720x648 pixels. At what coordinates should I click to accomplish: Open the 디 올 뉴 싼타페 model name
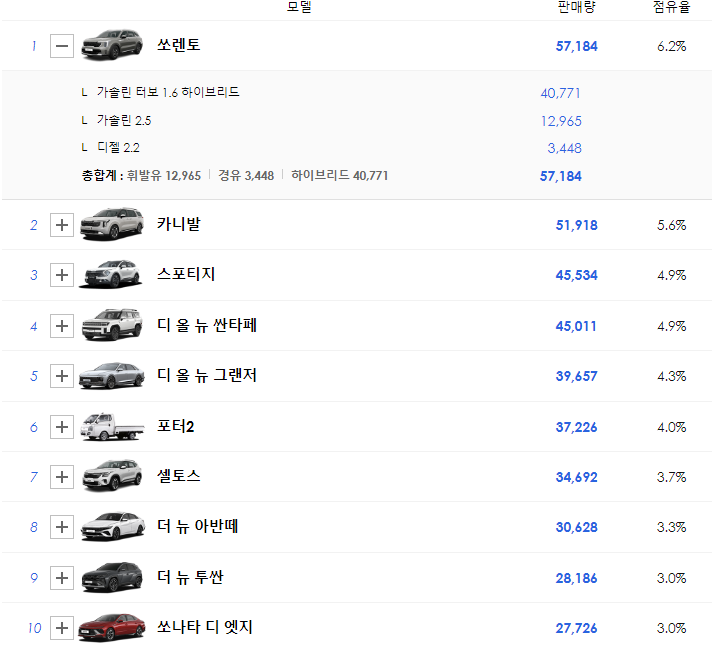(x=207, y=325)
